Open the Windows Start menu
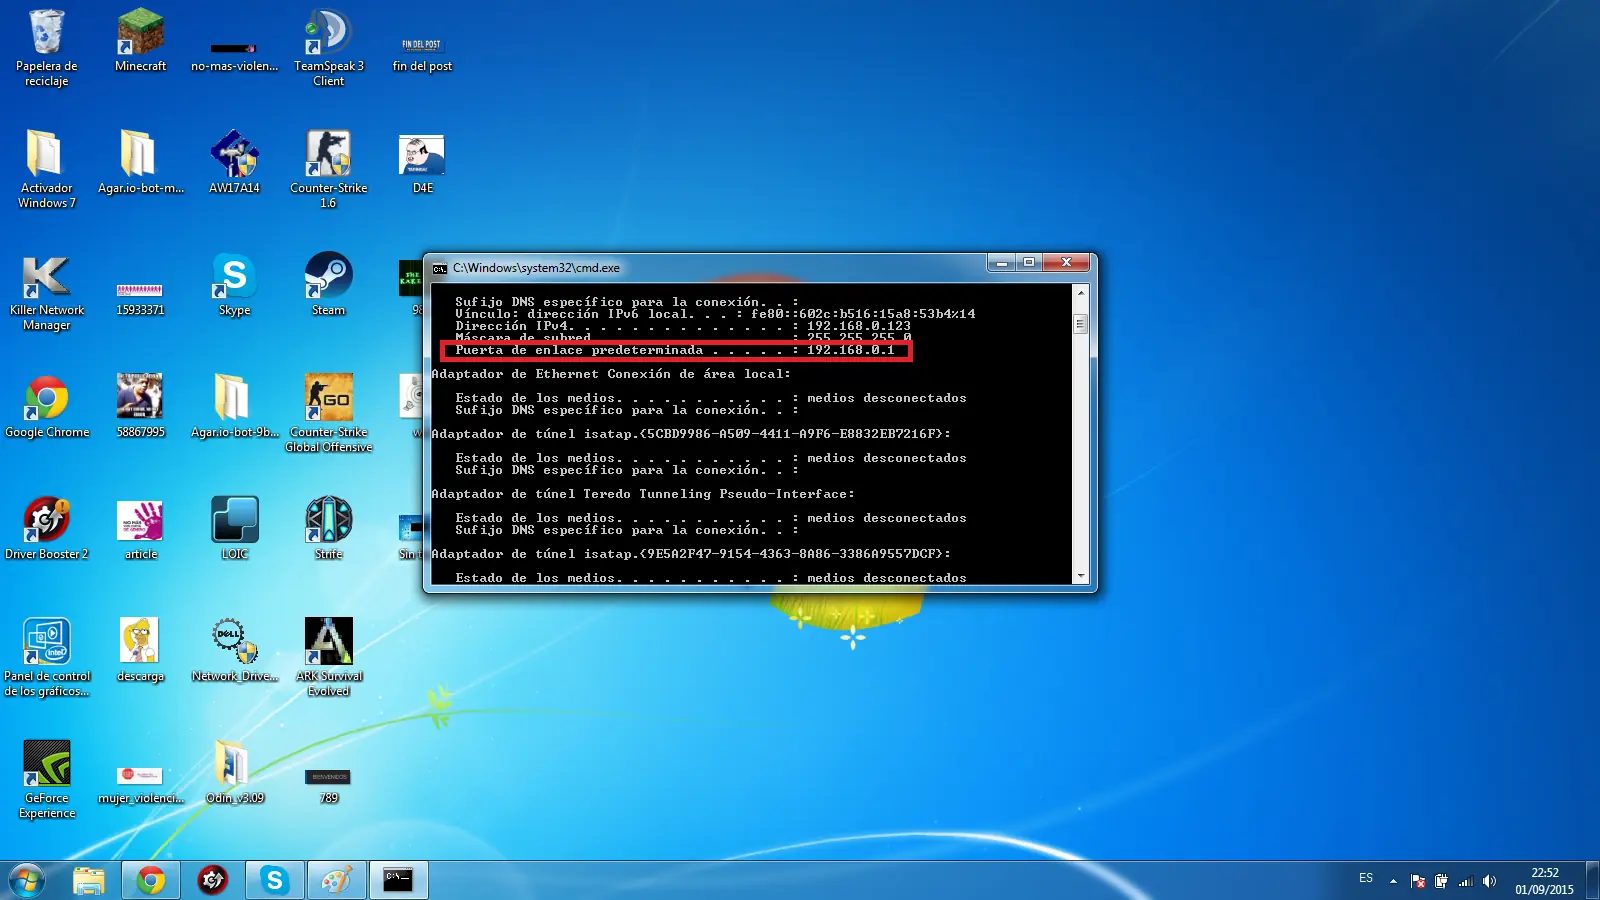This screenshot has width=1600, height=900. tap(26, 880)
